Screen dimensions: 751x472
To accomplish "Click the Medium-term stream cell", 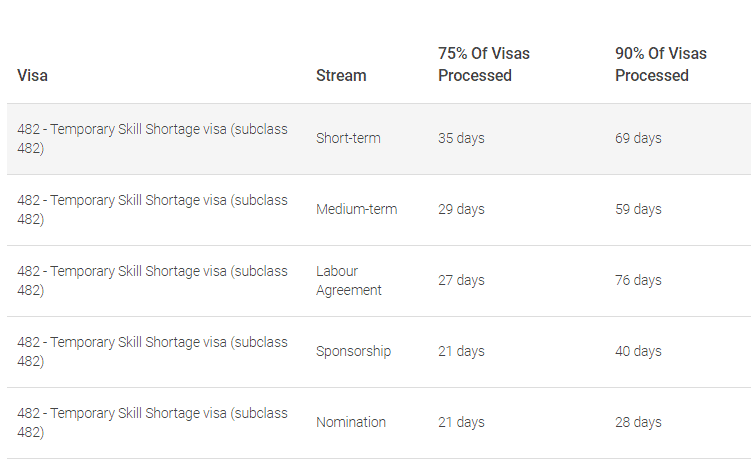I will (356, 209).
